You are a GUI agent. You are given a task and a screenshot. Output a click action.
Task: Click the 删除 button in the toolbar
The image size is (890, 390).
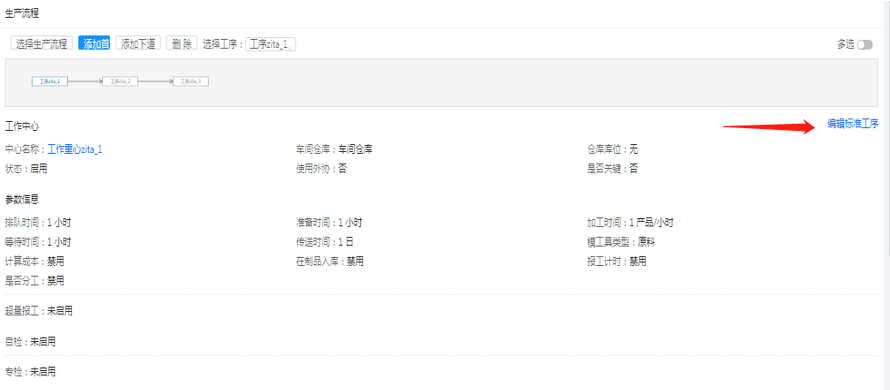[x=182, y=44]
